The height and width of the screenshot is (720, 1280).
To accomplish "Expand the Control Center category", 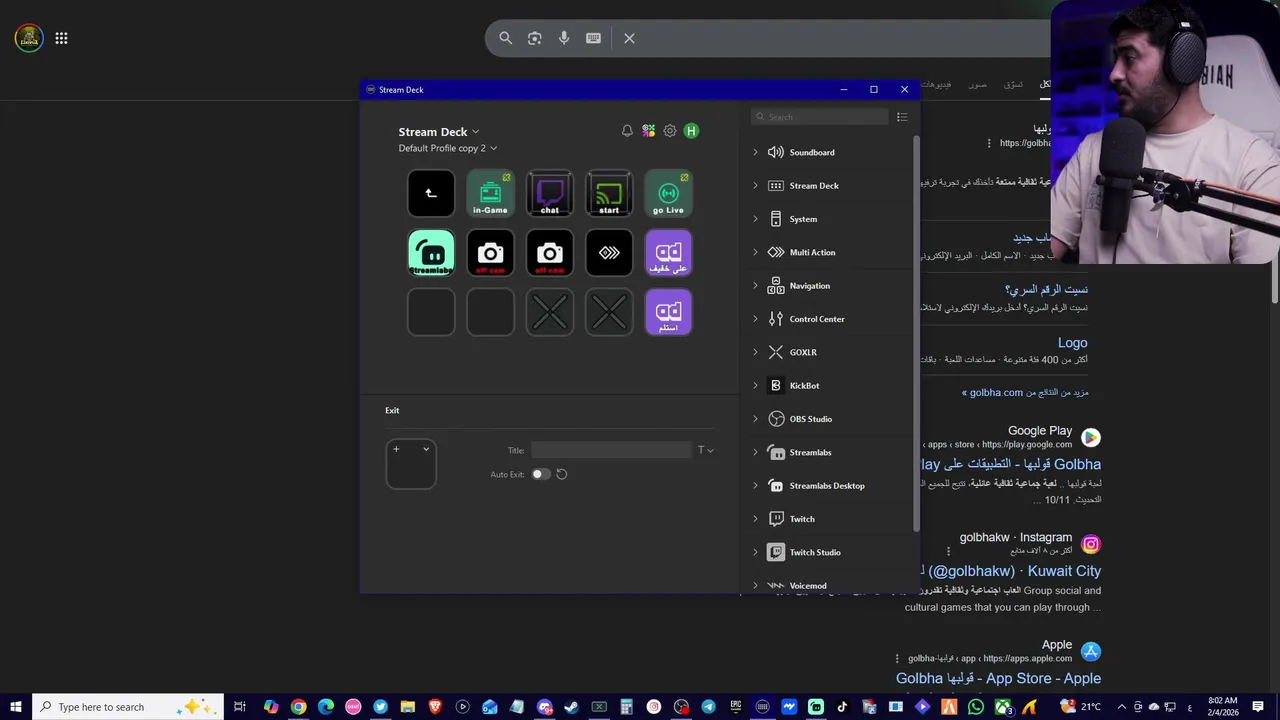I will tap(755, 319).
